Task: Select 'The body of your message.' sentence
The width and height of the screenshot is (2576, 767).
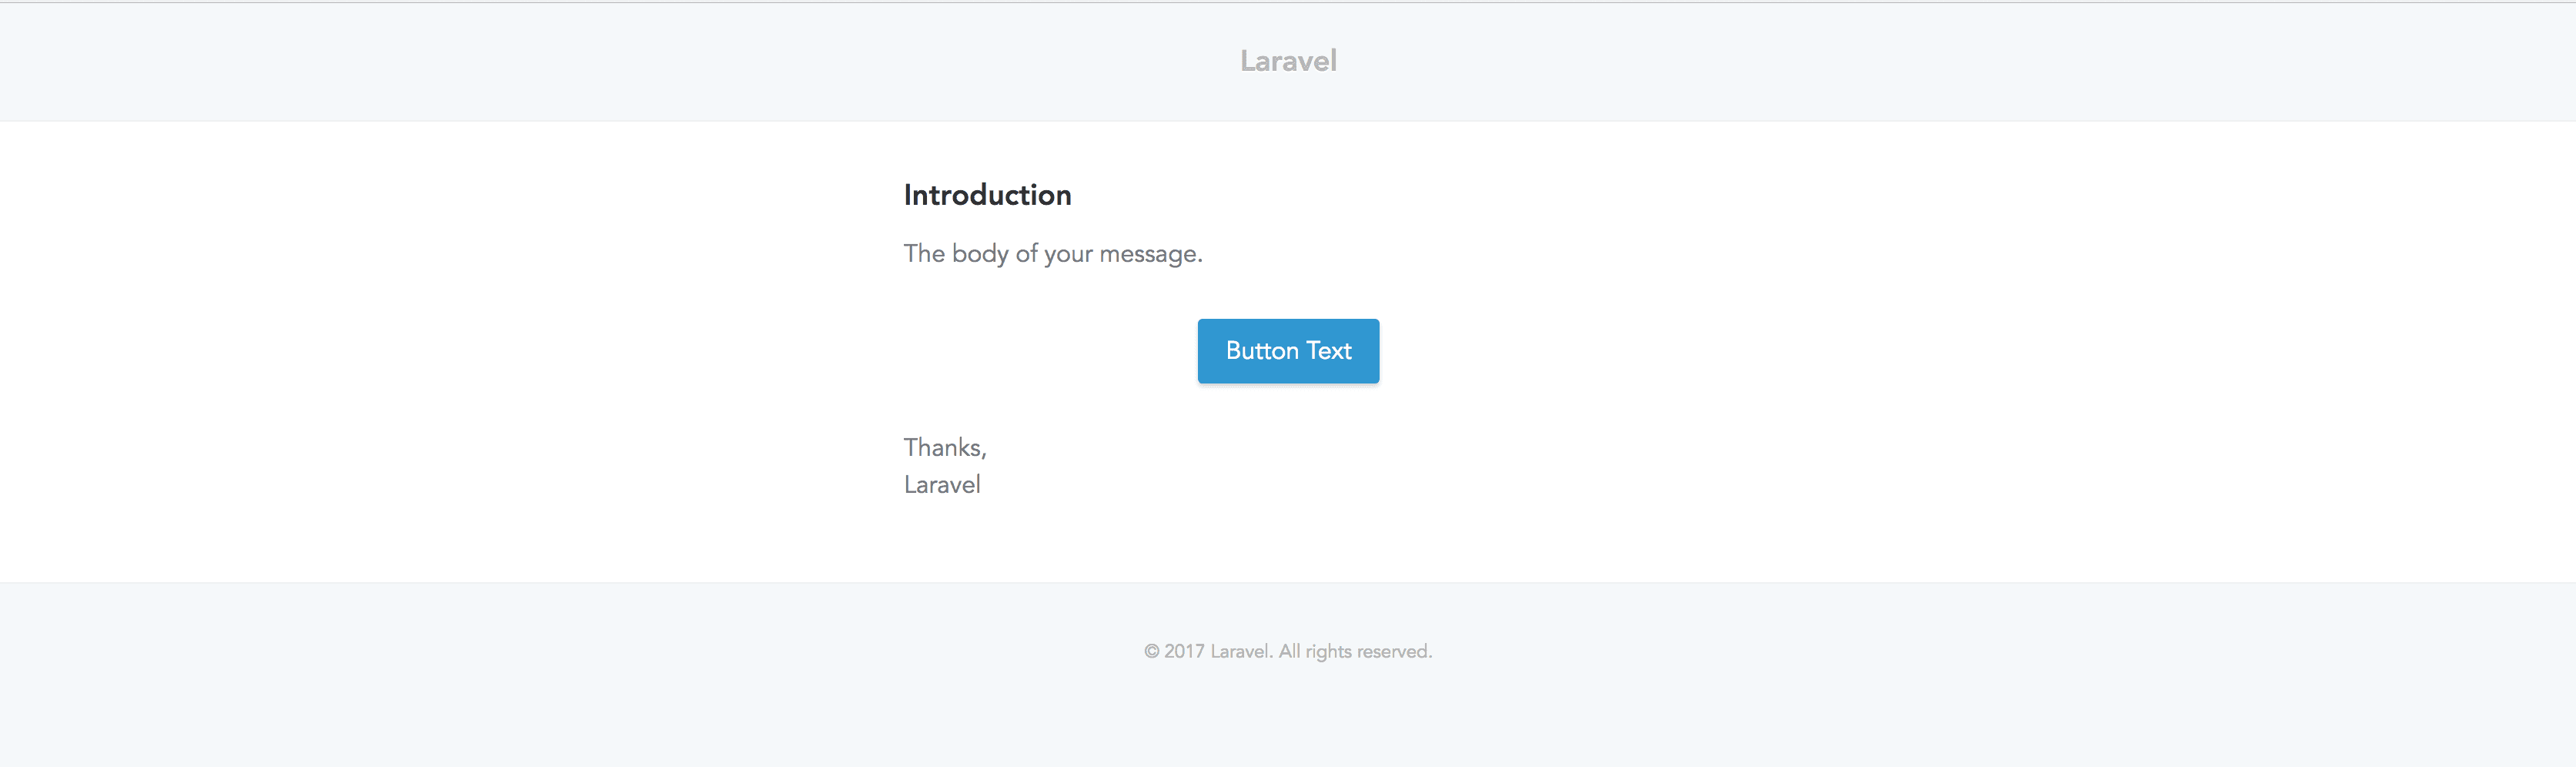Action: click(1052, 253)
